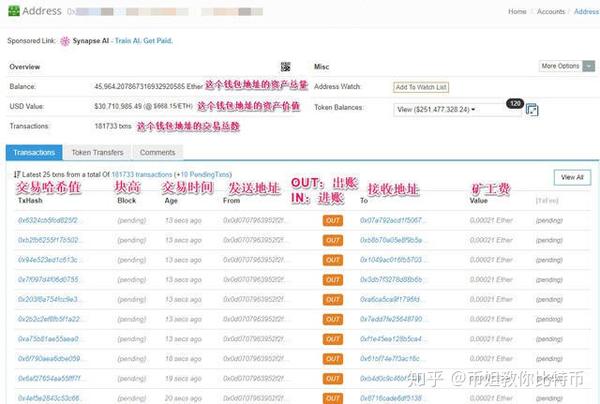Go to Home in the breadcrumb

tap(517, 11)
